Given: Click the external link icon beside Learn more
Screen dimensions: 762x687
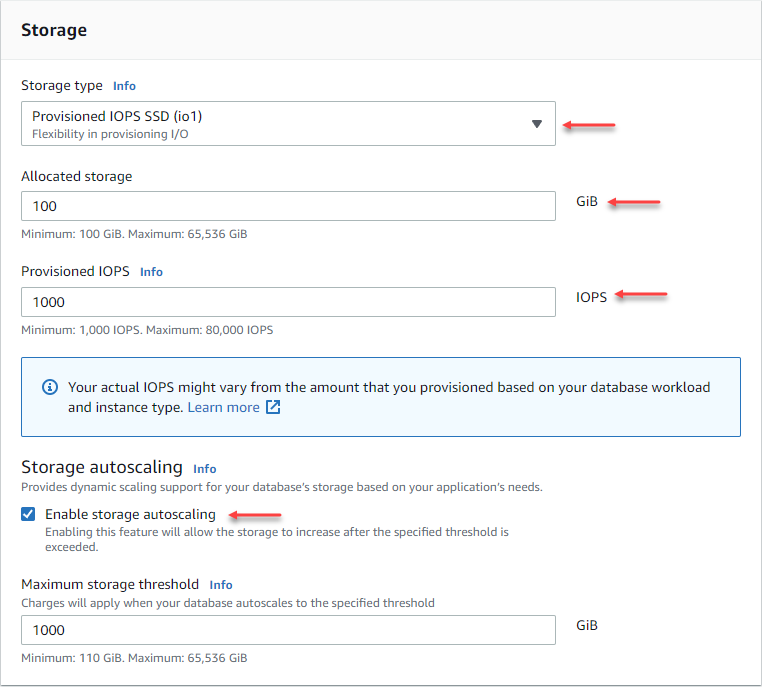Looking at the screenshot, I should pyautogui.click(x=273, y=408).
